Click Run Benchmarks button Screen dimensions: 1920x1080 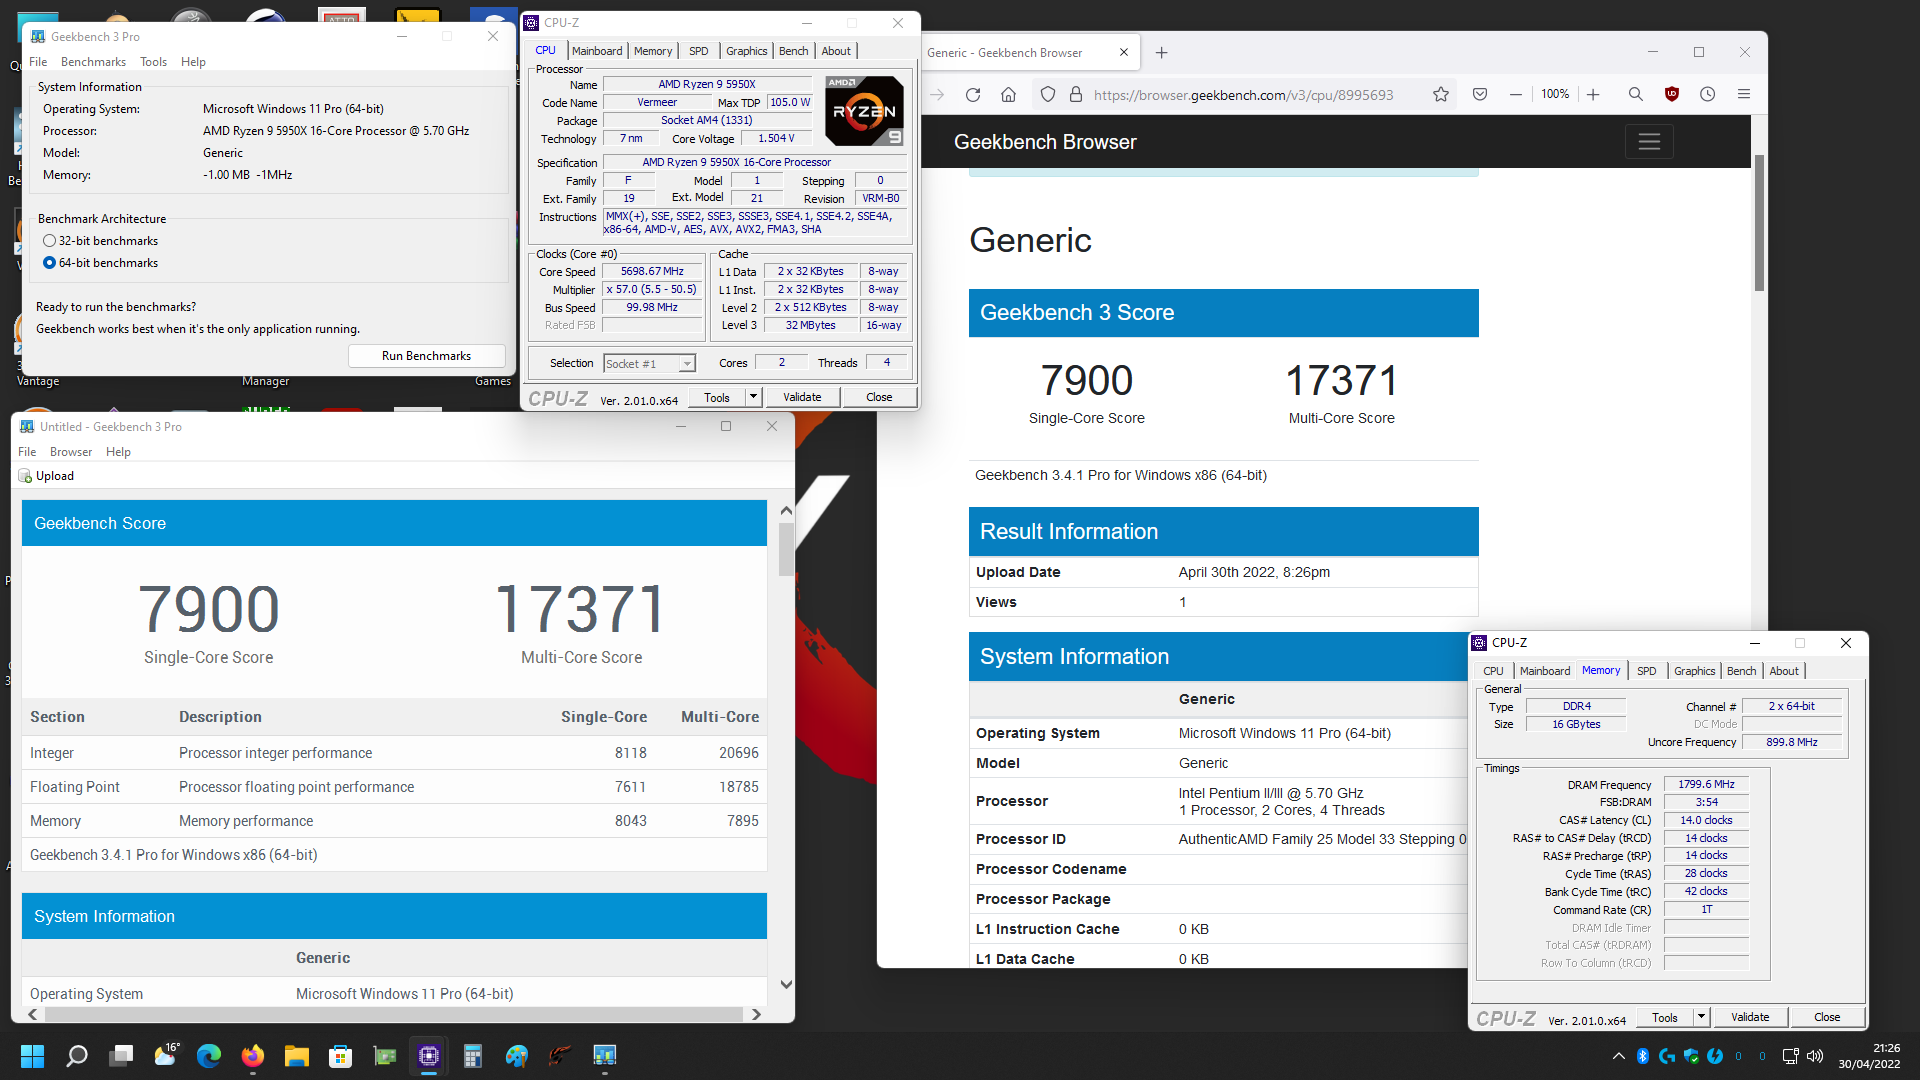[426, 356]
